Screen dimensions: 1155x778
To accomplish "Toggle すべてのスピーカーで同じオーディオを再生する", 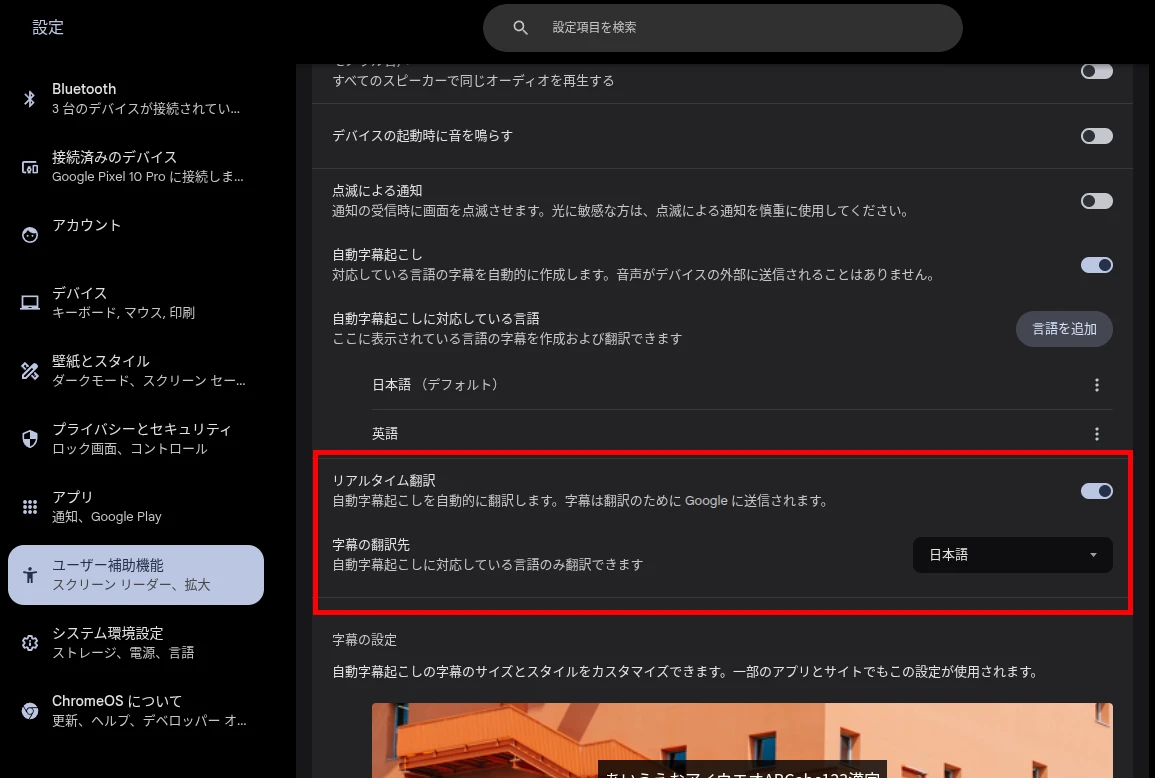I will pyautogui.click(x=1096, y=70).
